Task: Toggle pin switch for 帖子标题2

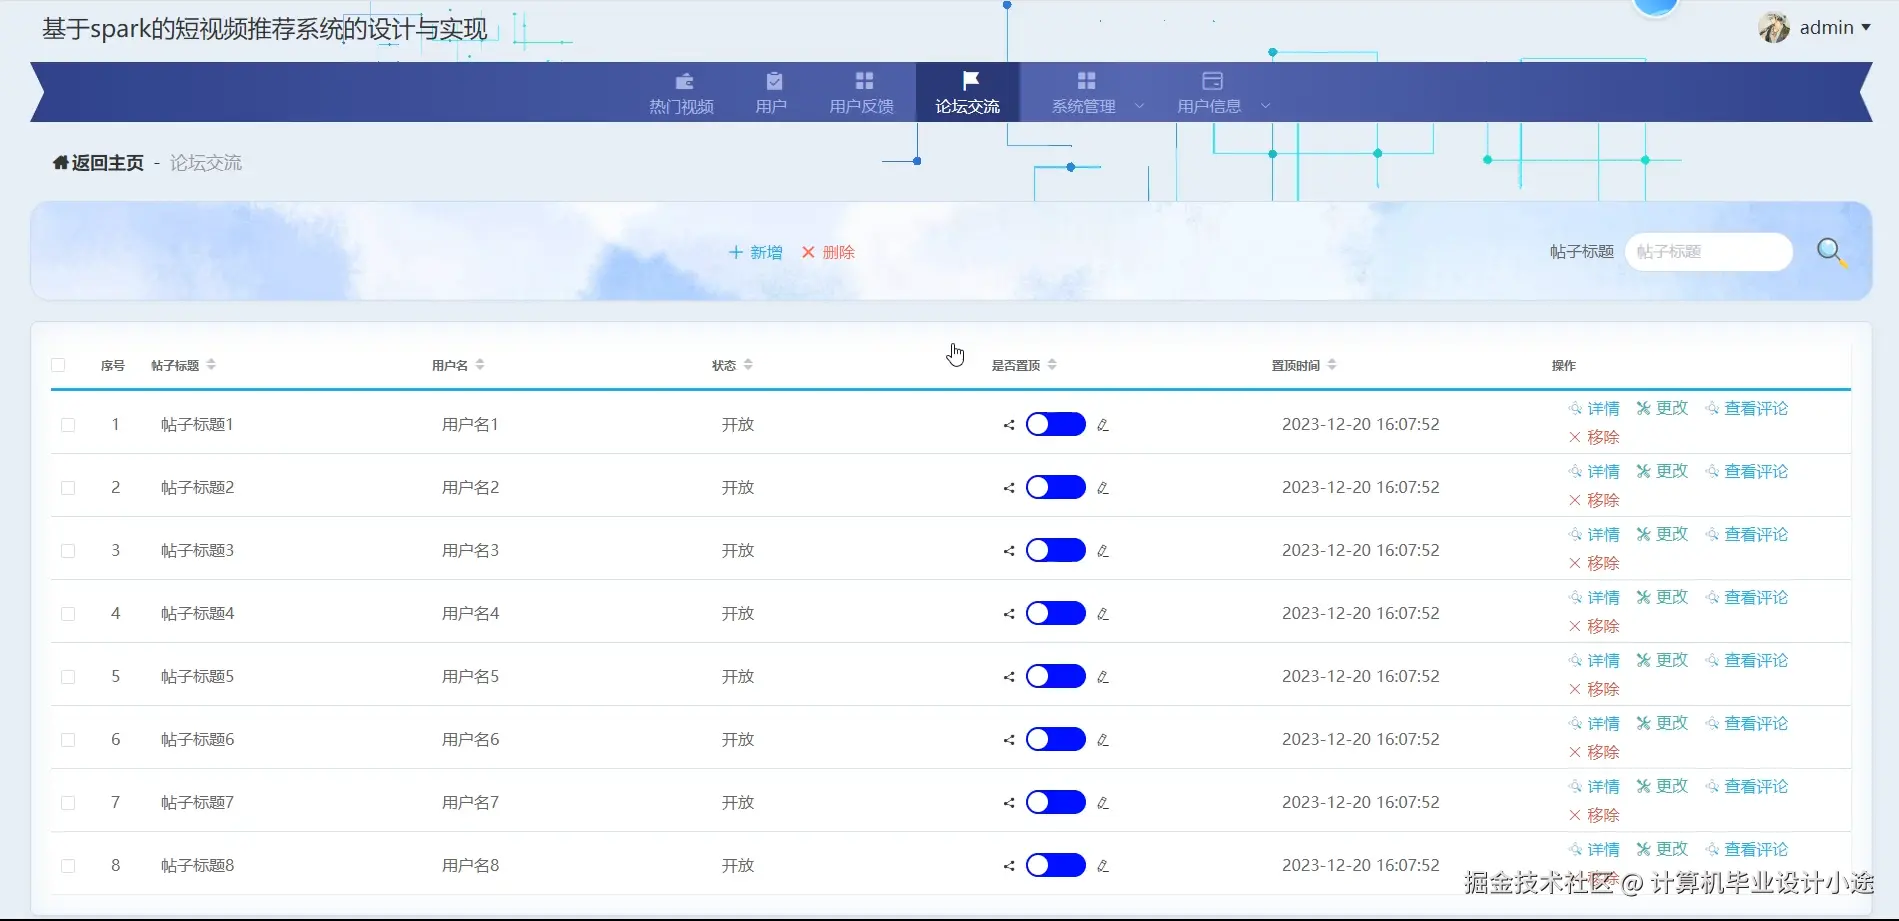Action: click(x=1056, y=487)
